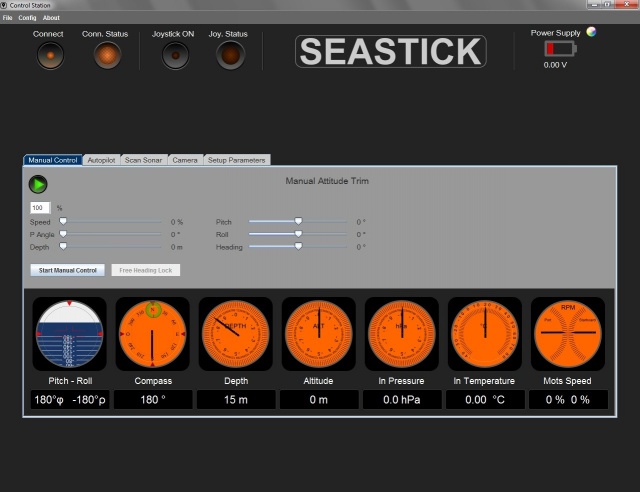
Task: Click the Conn. Status indicator light
Action: click(x=107, y=56)
